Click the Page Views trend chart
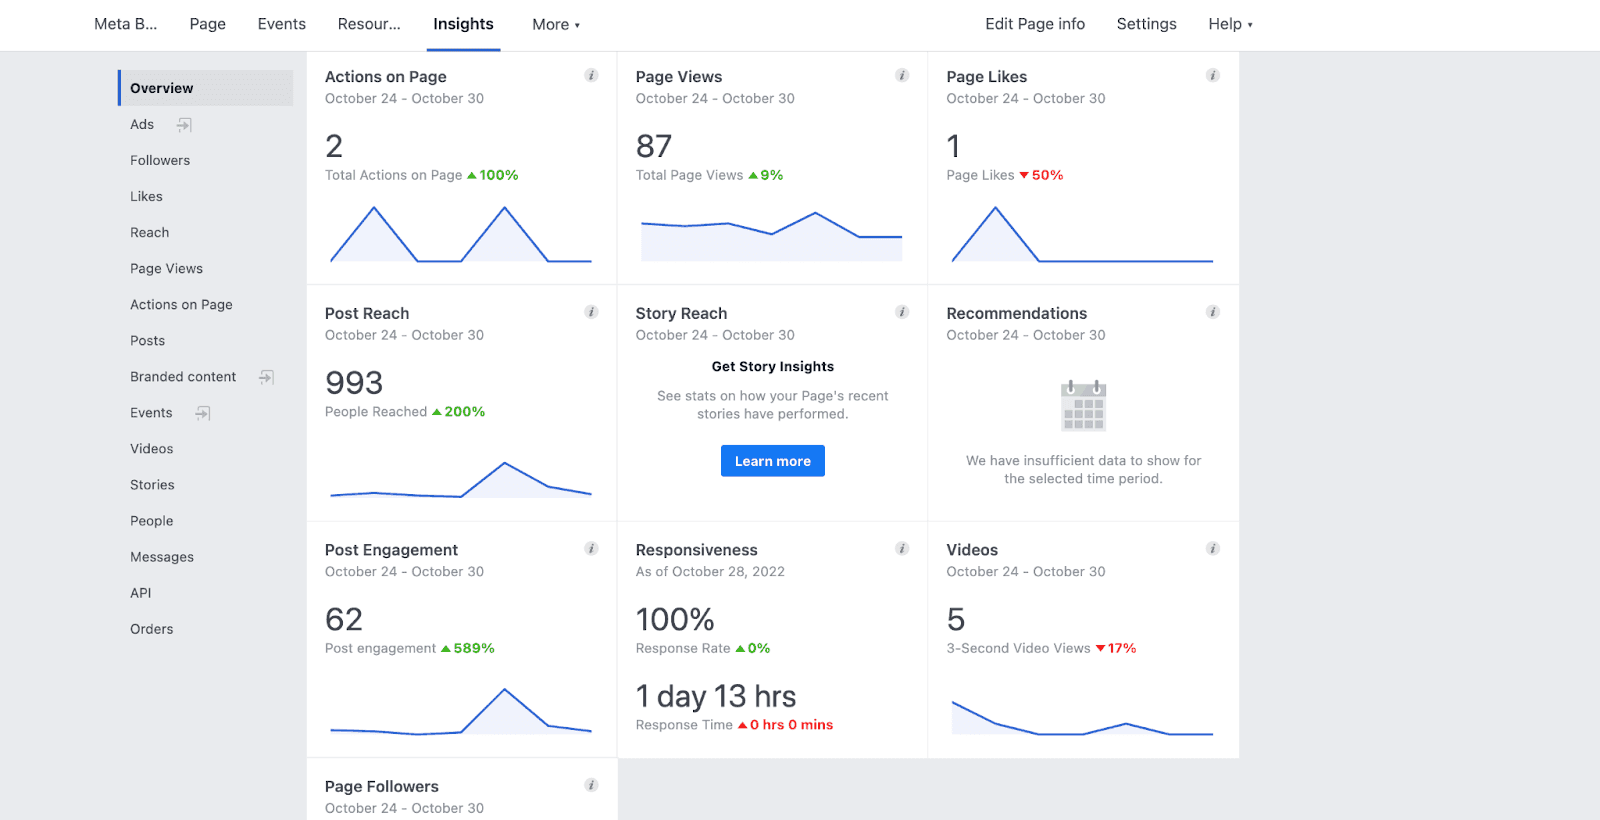 click(771, 237)
